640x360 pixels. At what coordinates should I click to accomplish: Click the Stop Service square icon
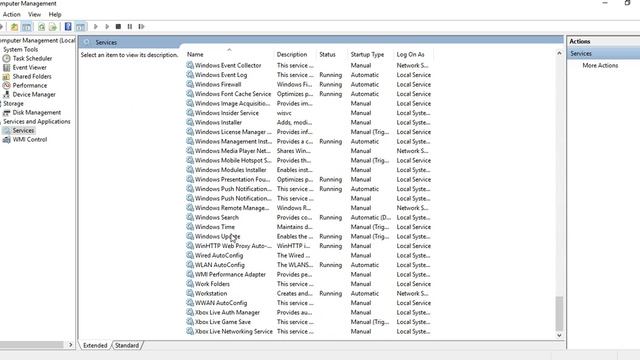coord(118,27)
